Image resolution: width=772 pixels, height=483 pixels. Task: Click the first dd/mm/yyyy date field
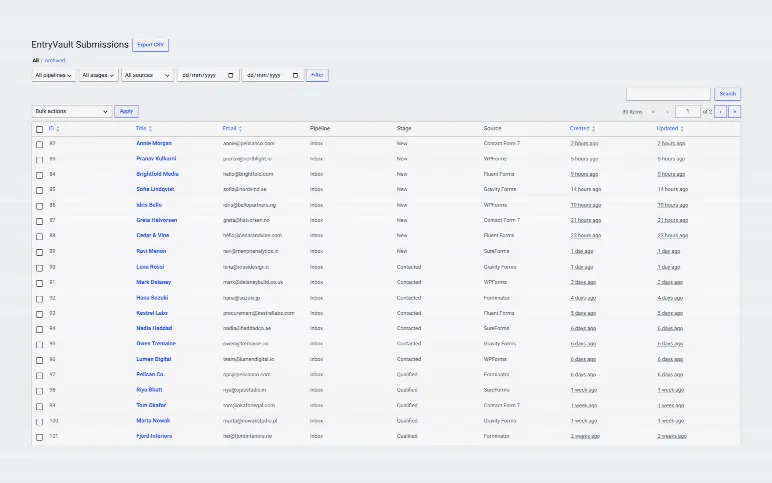point(208,75)
